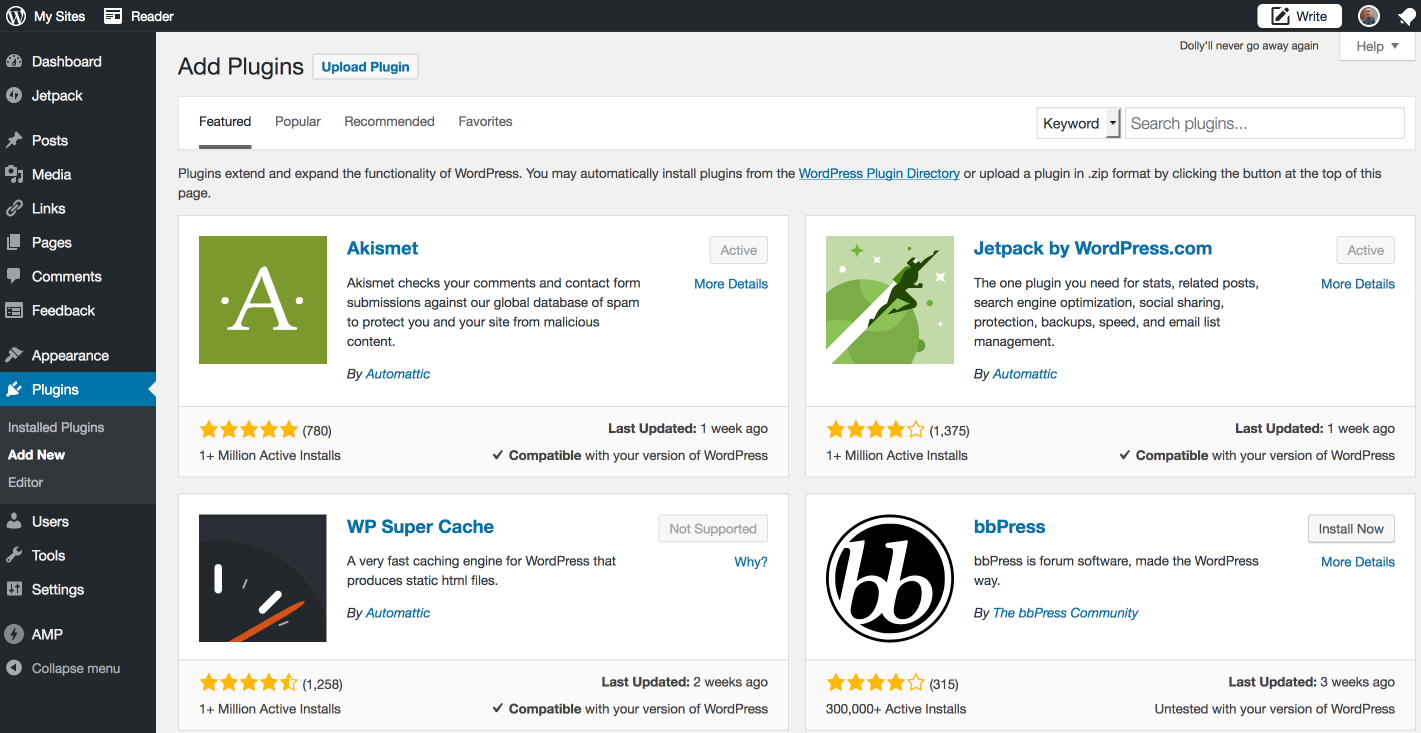This screenshot has height=733, width=1421.
Task: Collapse the admin sidebar menu
Action: [x=75, y=668]
